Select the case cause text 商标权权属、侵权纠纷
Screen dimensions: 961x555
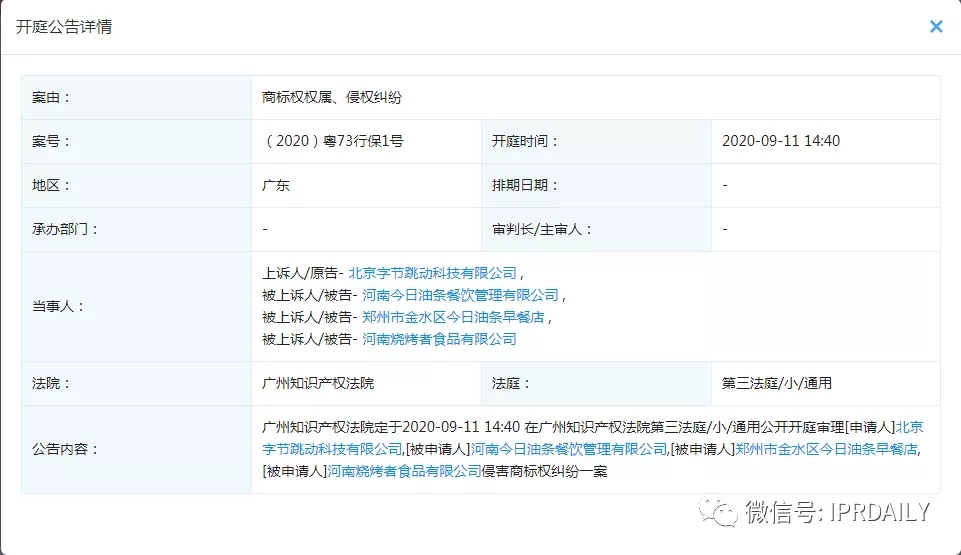tap(332, 97)
